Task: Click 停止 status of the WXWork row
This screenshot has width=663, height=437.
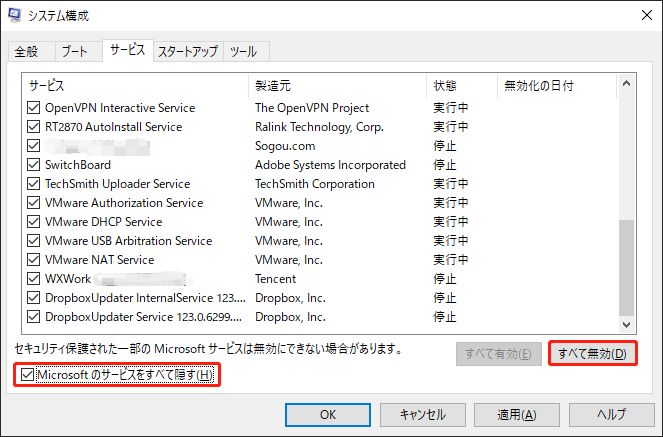Action: click(x=445, y=279)
